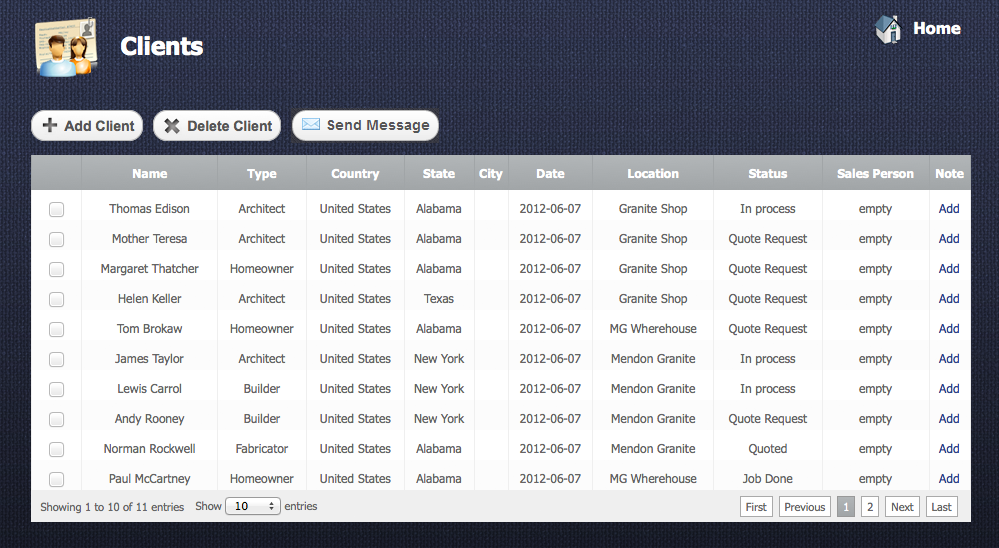Click the X icon on Delete Client
This screenshot has height=548, width=999.
tap(172, 126)
